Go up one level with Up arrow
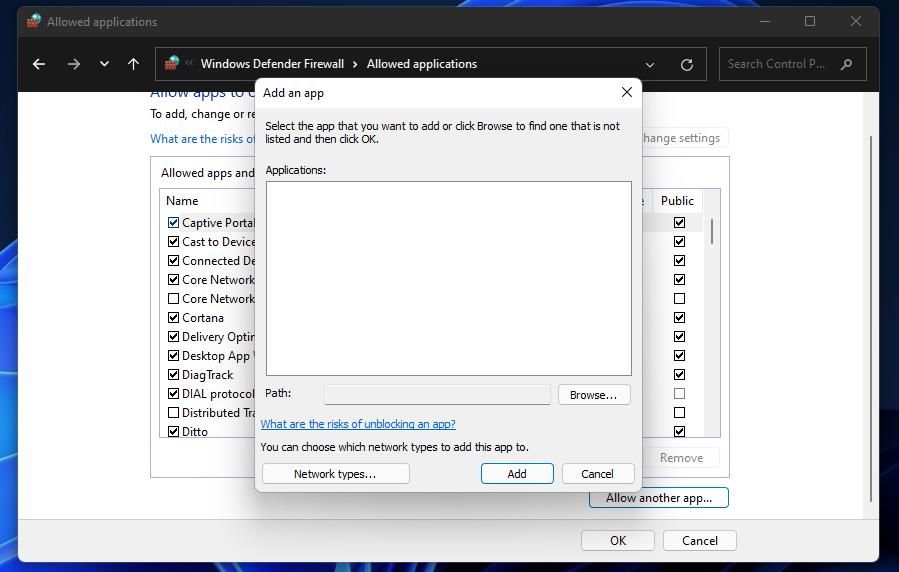 coord(133,64)
